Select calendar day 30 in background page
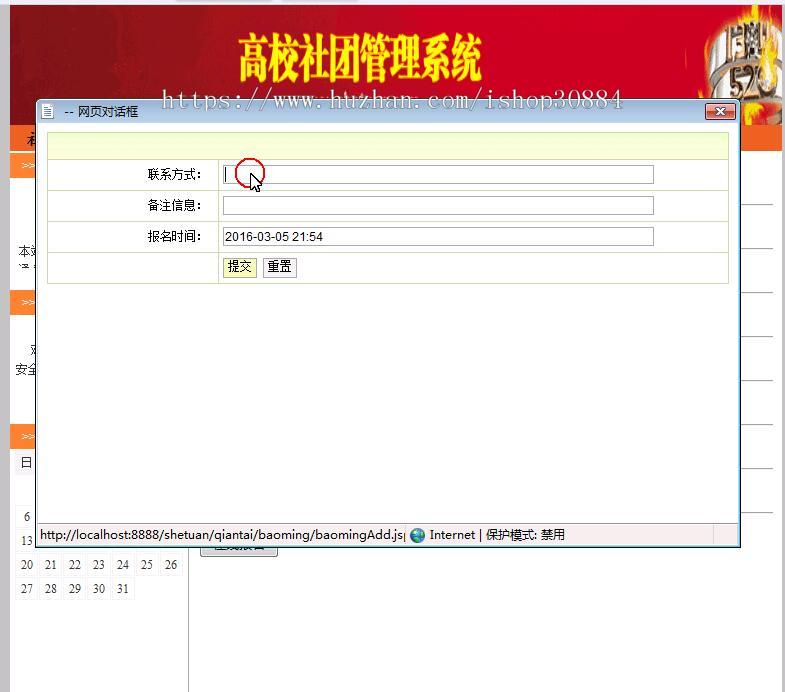Viewport: 785px width, 692px height. [99, 589]
